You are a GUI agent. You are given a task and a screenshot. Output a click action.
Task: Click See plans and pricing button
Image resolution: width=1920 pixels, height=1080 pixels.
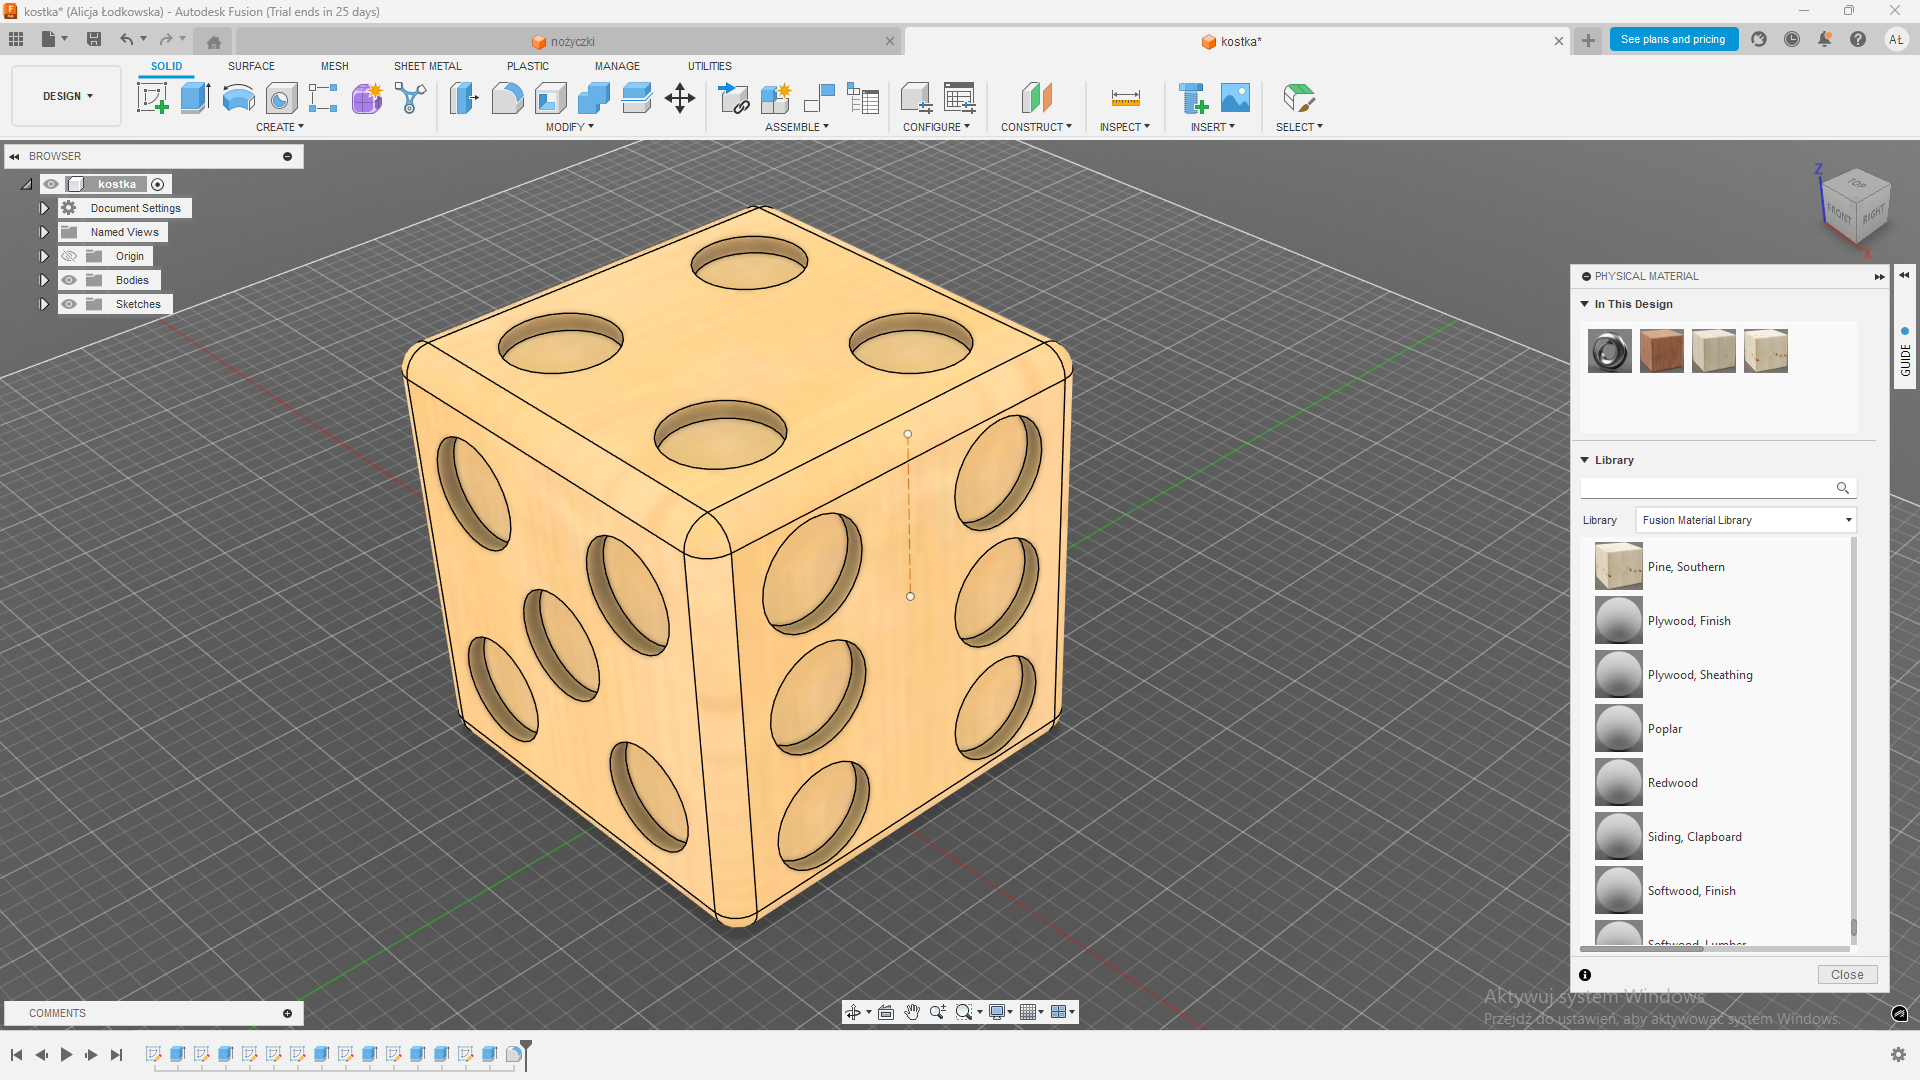tap(1672, 40)
